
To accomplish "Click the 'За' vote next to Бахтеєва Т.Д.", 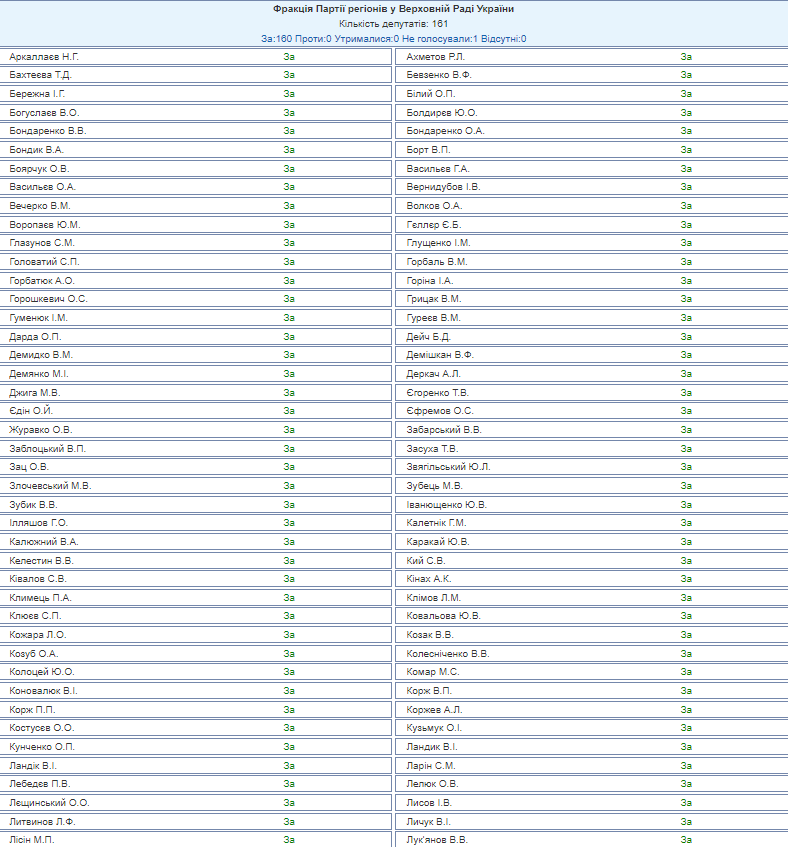I will (x=289, y=75).
